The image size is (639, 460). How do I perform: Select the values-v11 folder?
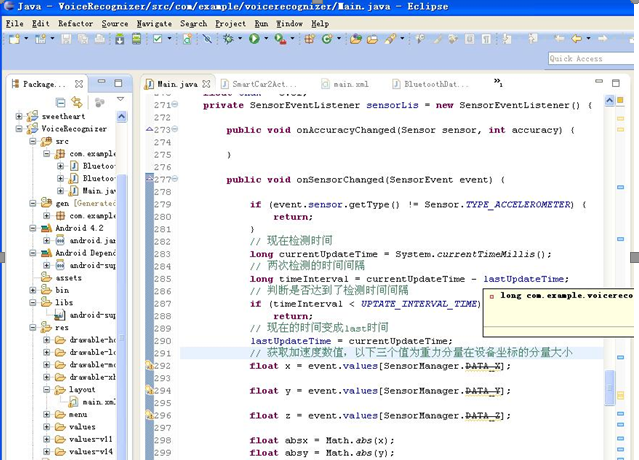click(84, 439)
